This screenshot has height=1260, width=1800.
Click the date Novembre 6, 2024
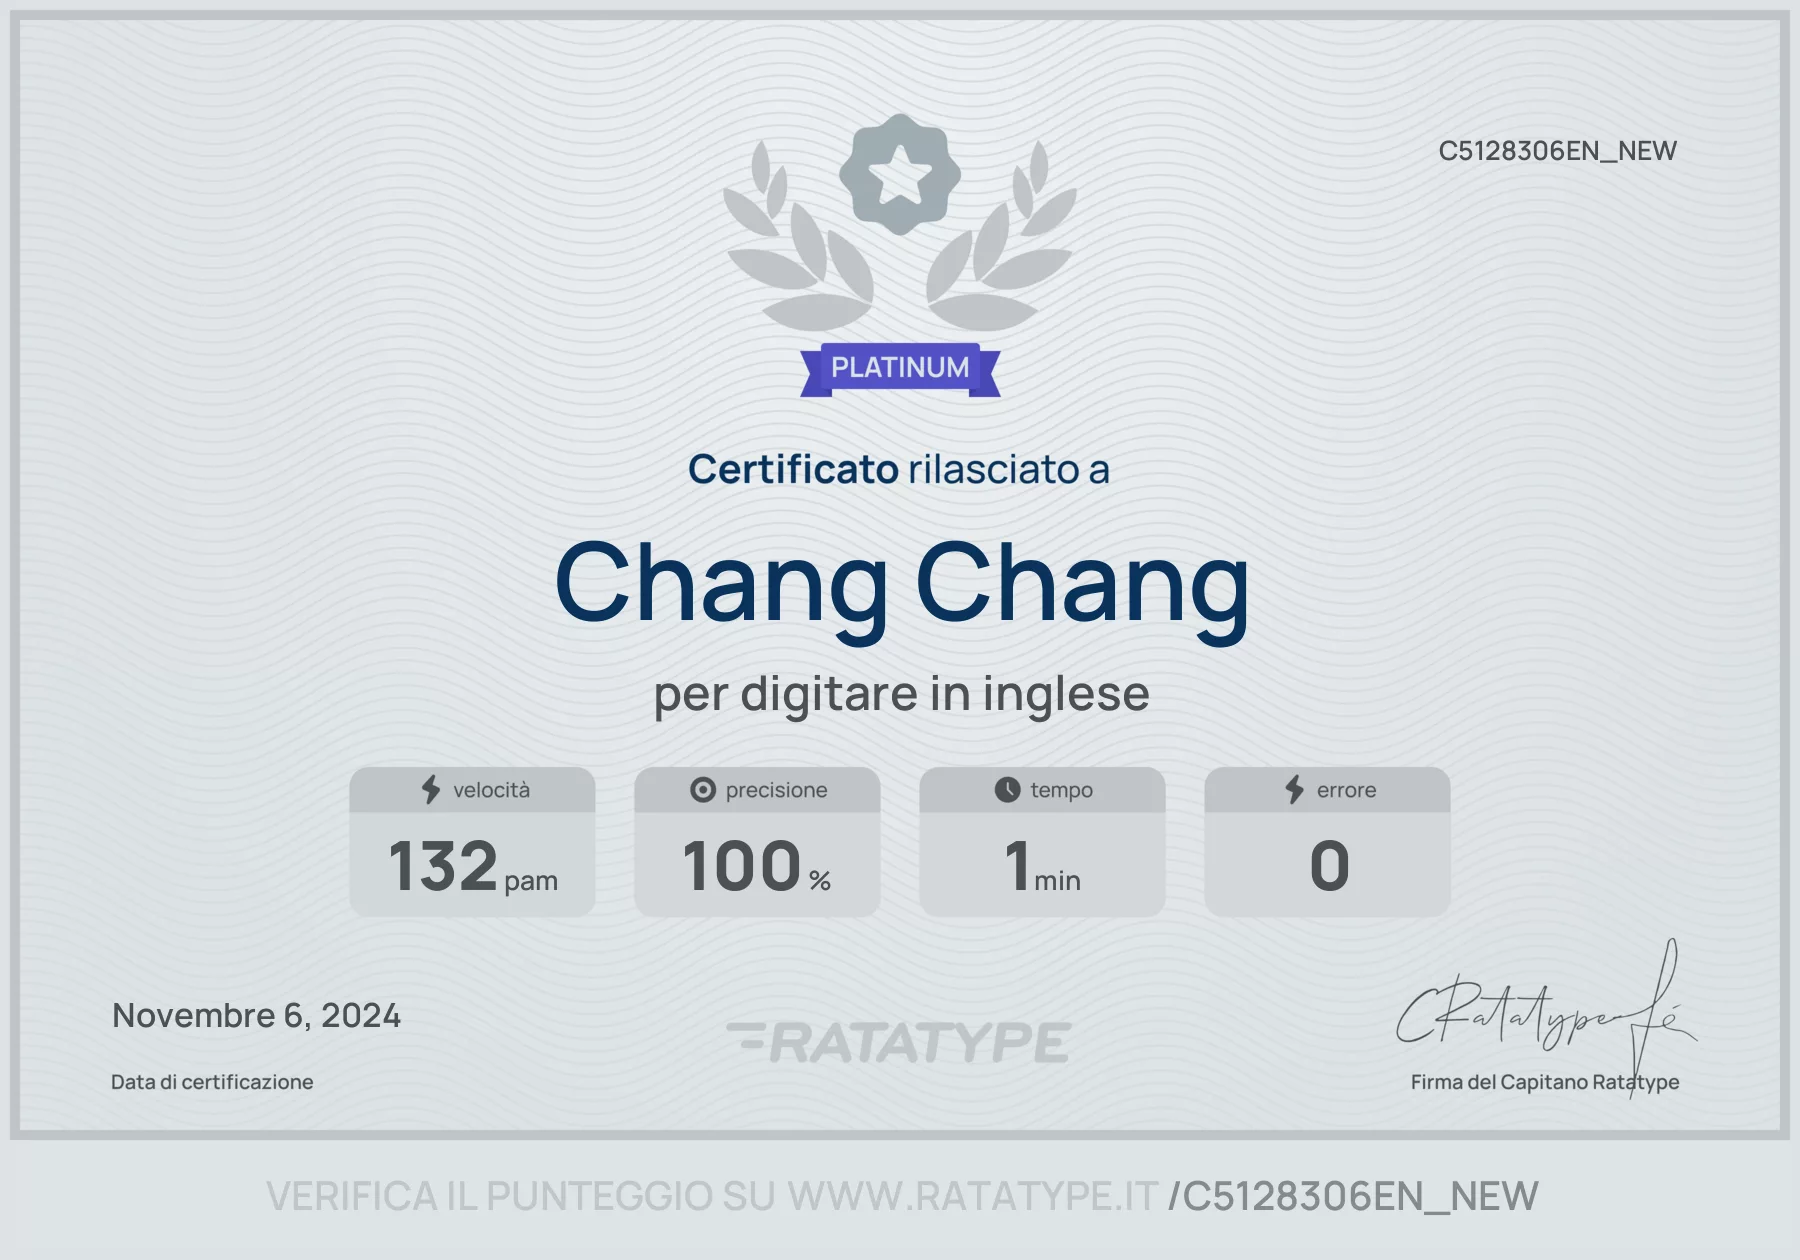pos(256,1016)
